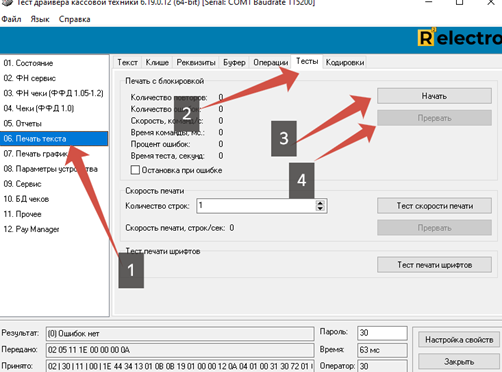Switch to the Тесты tab

[307, 61]
